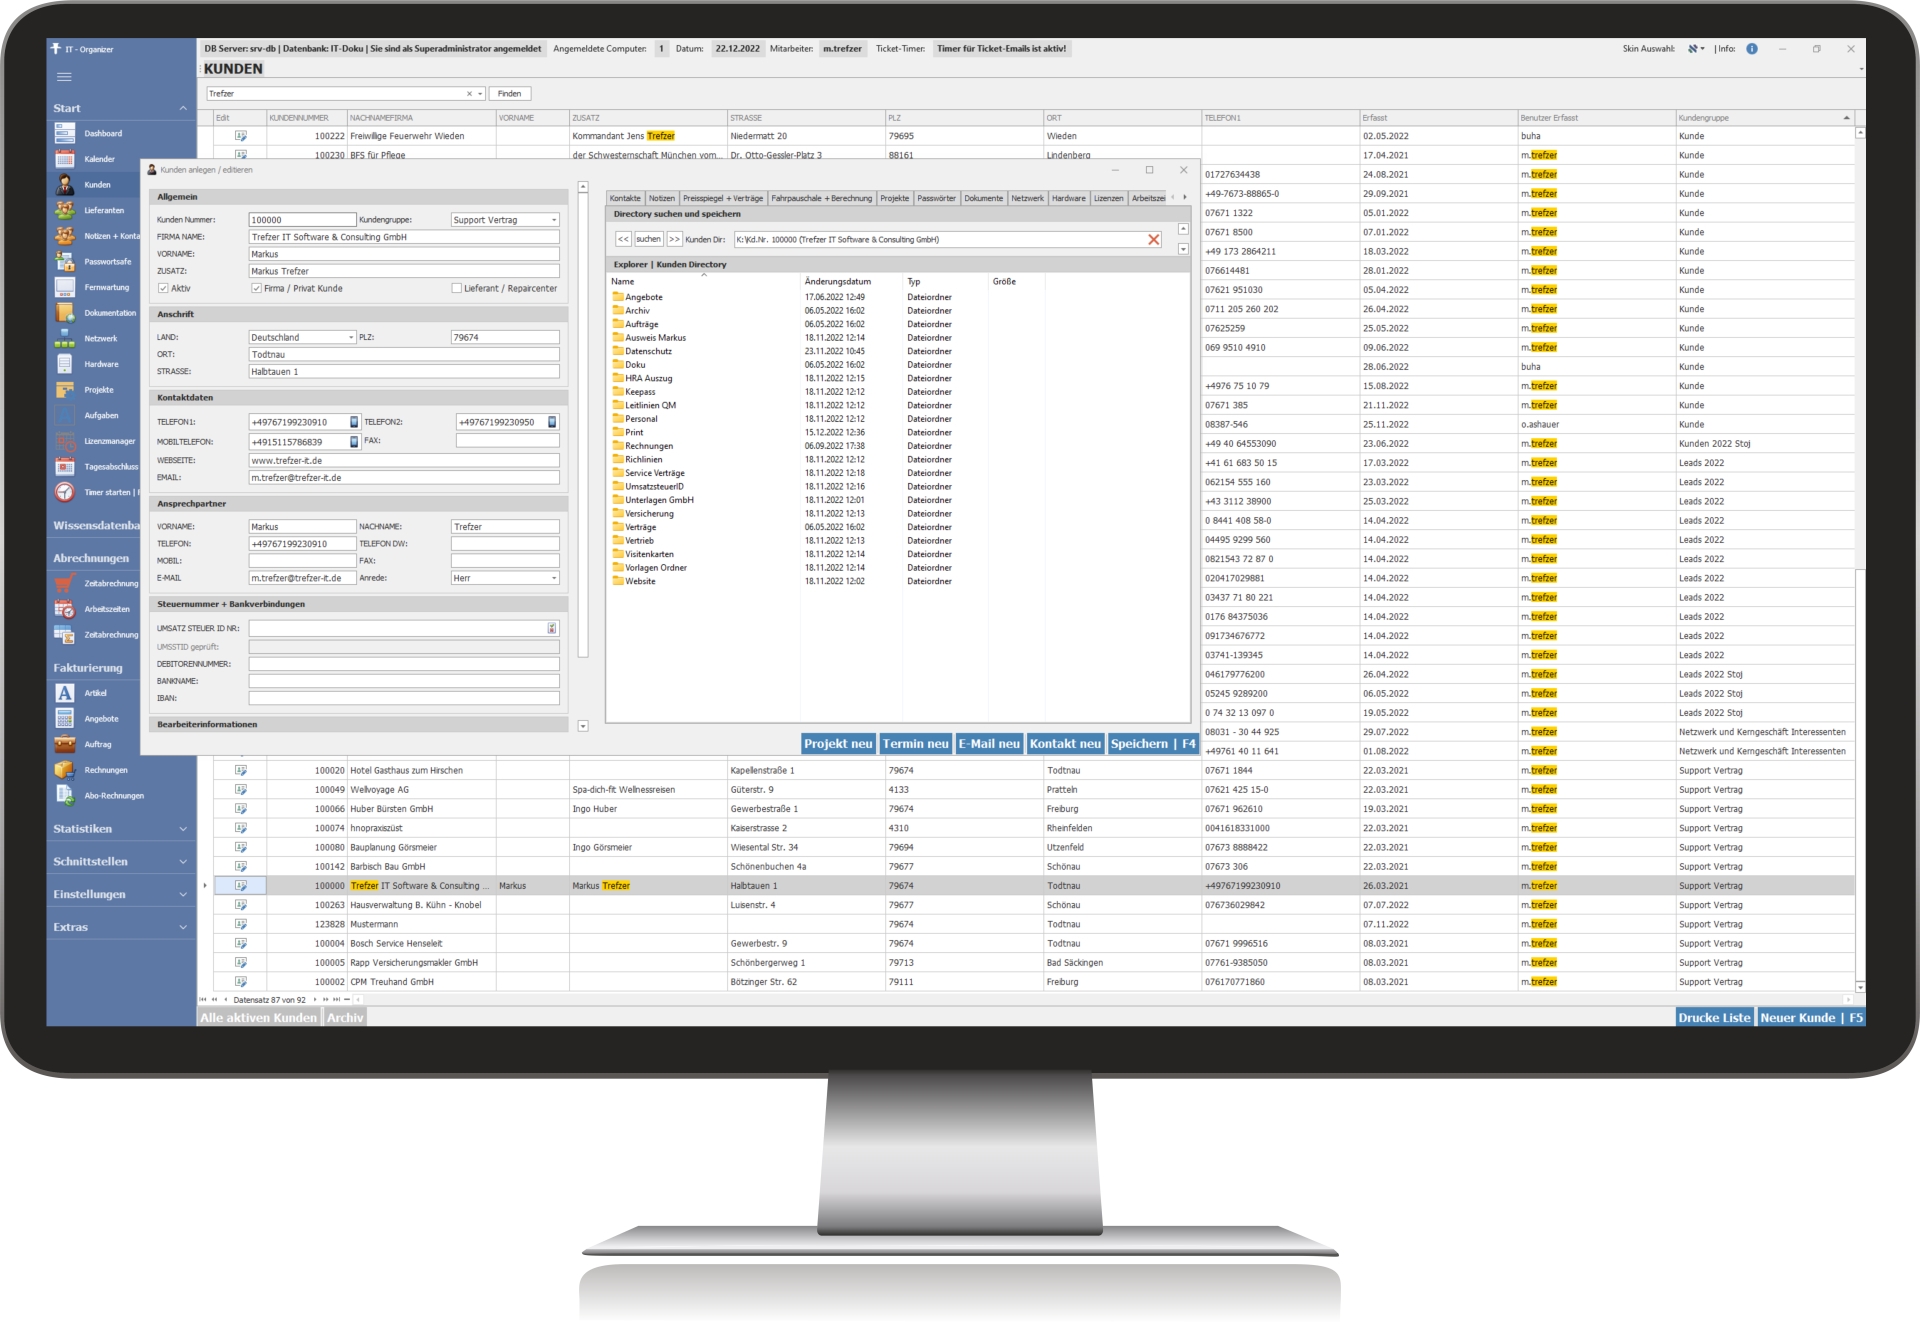Toggle the Firma / Privat Kunde checkbox
Screen dimensions: 1920x1322
pos(257,289)
